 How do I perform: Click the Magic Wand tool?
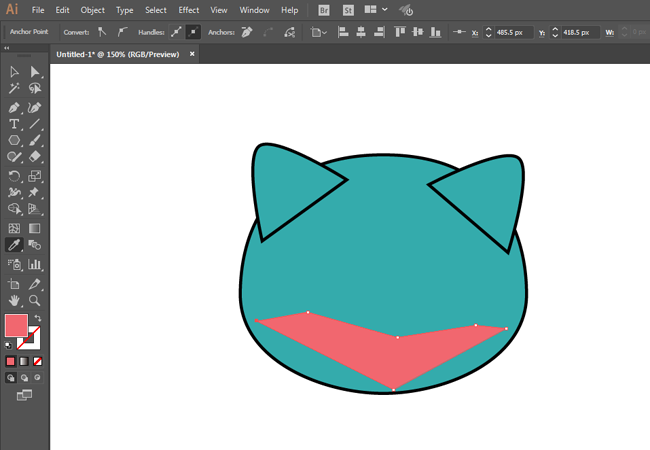coord(14,89)
